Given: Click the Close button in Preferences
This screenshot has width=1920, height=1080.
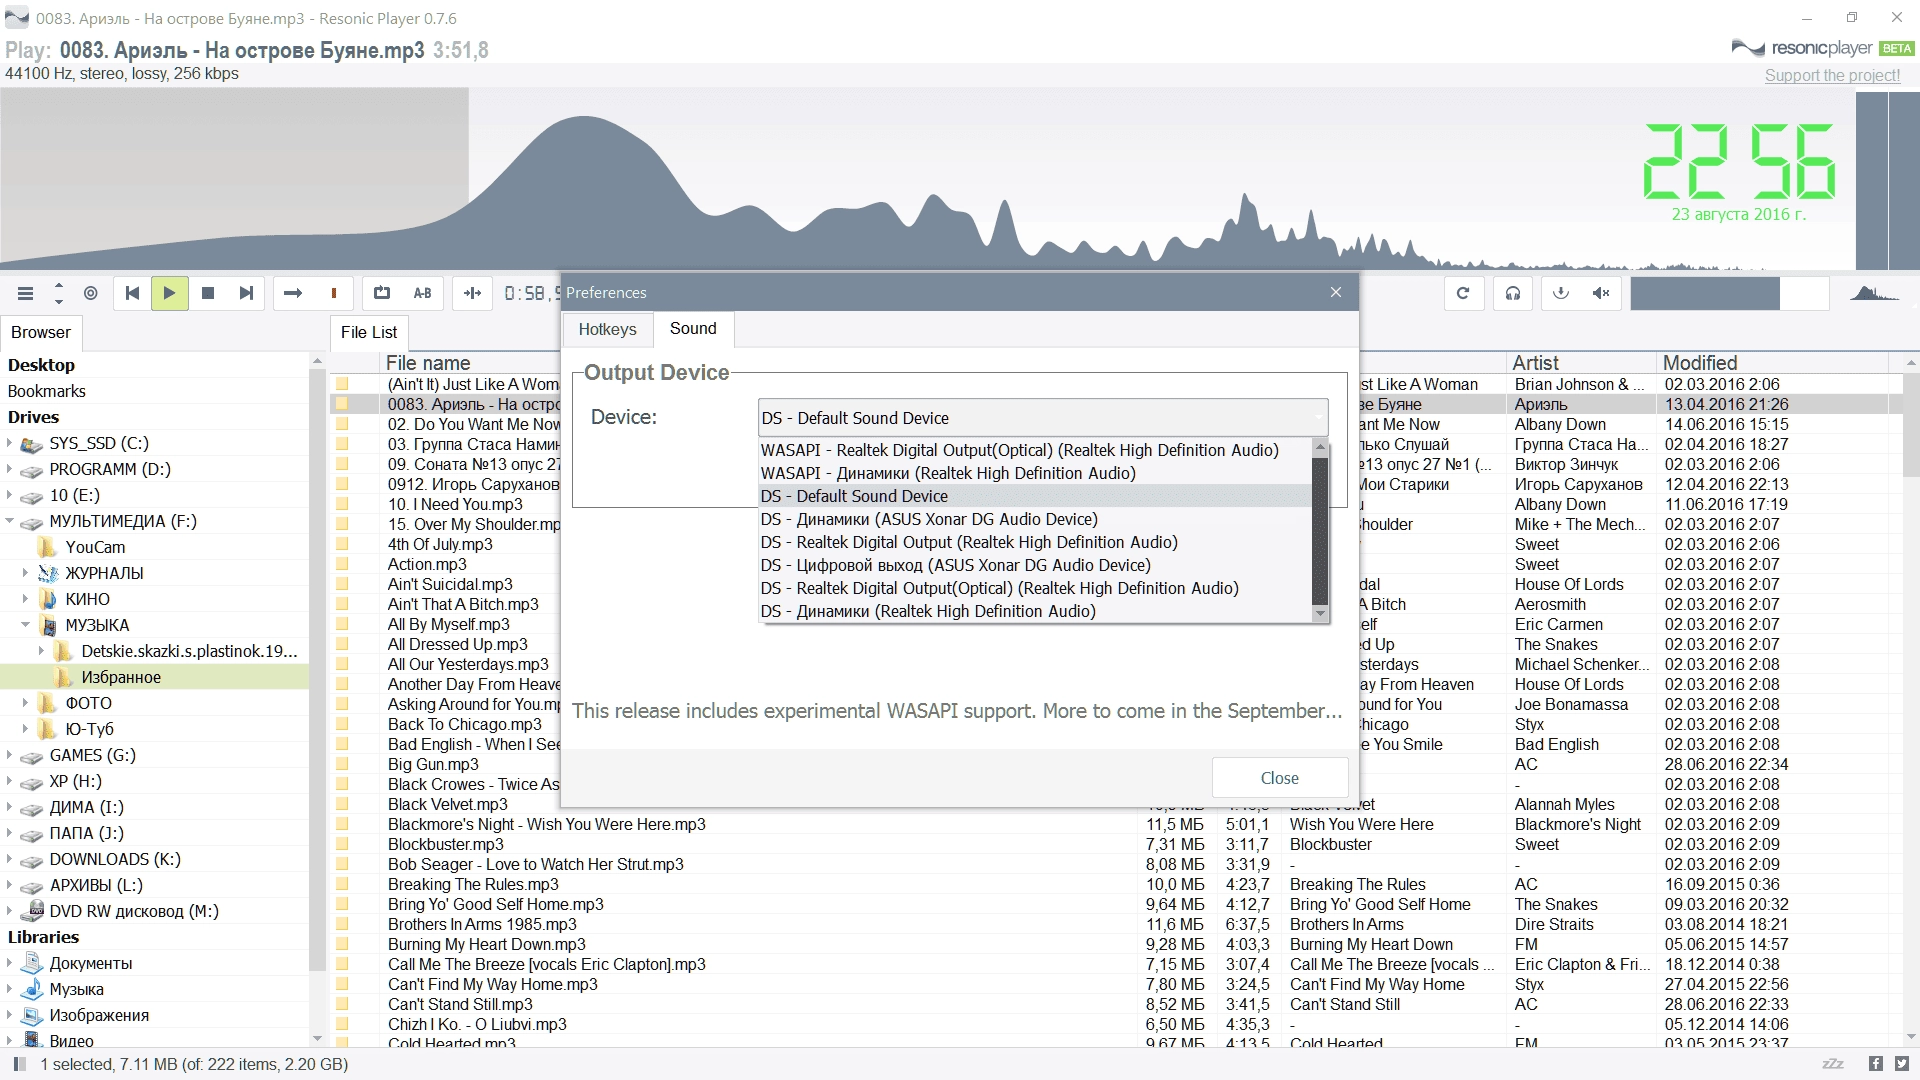Looking at the screenshot, I should pos(1280,778).
